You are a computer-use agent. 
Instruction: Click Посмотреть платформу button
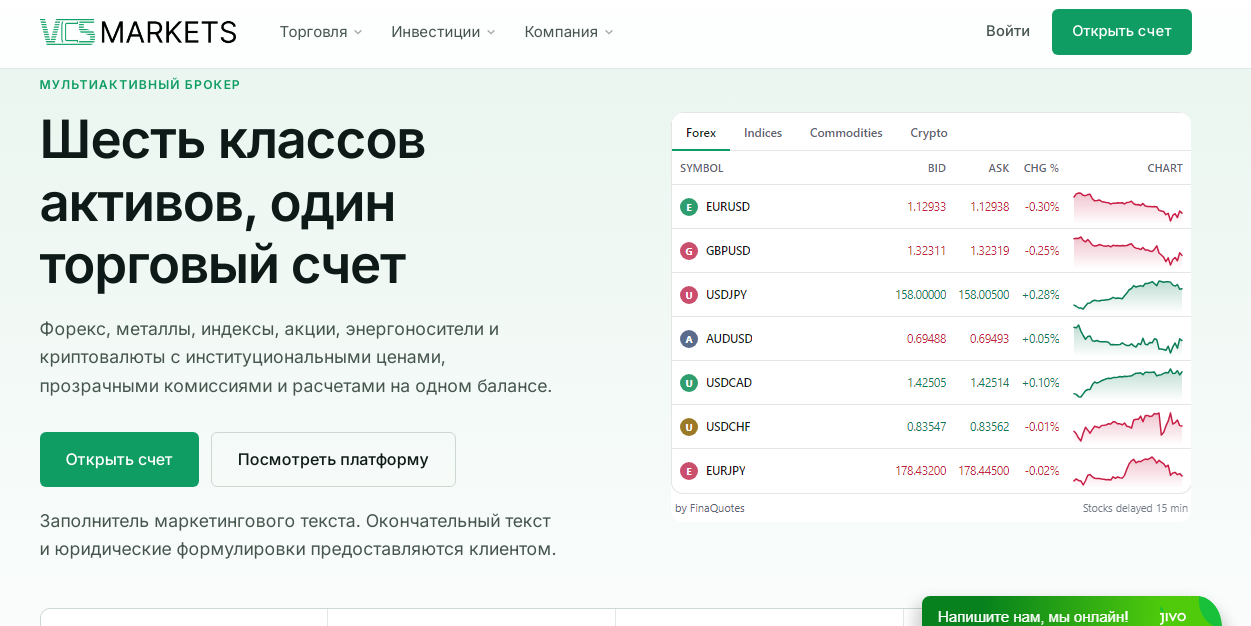333,460
